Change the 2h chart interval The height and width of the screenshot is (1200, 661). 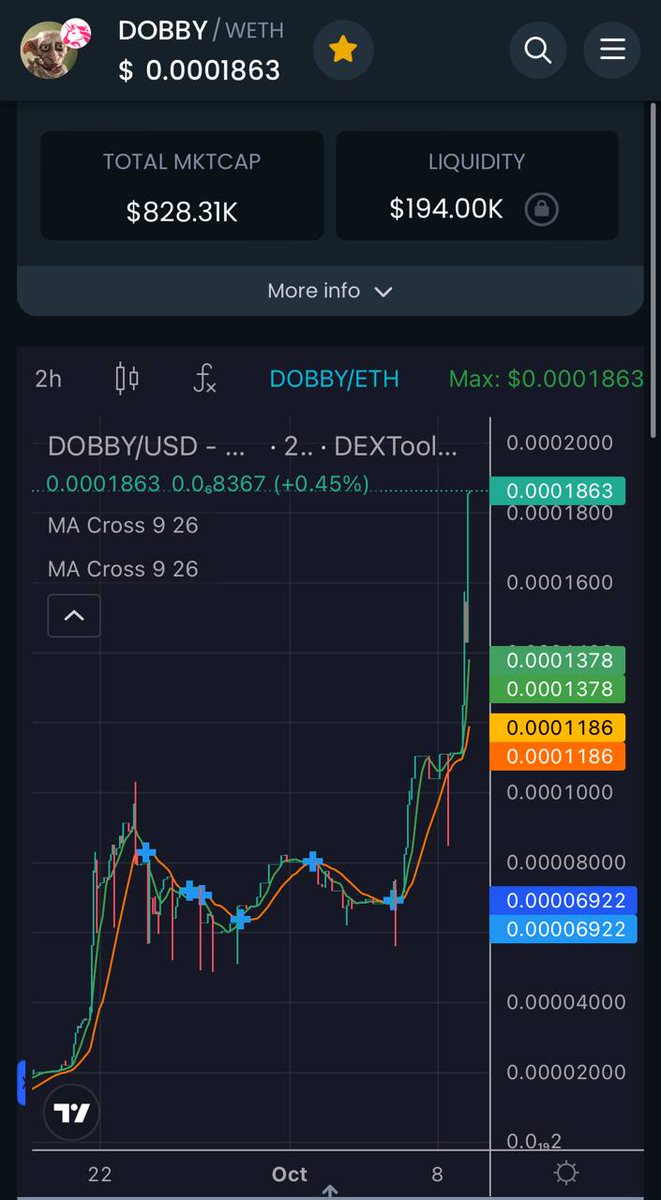(x=48, y=378)
